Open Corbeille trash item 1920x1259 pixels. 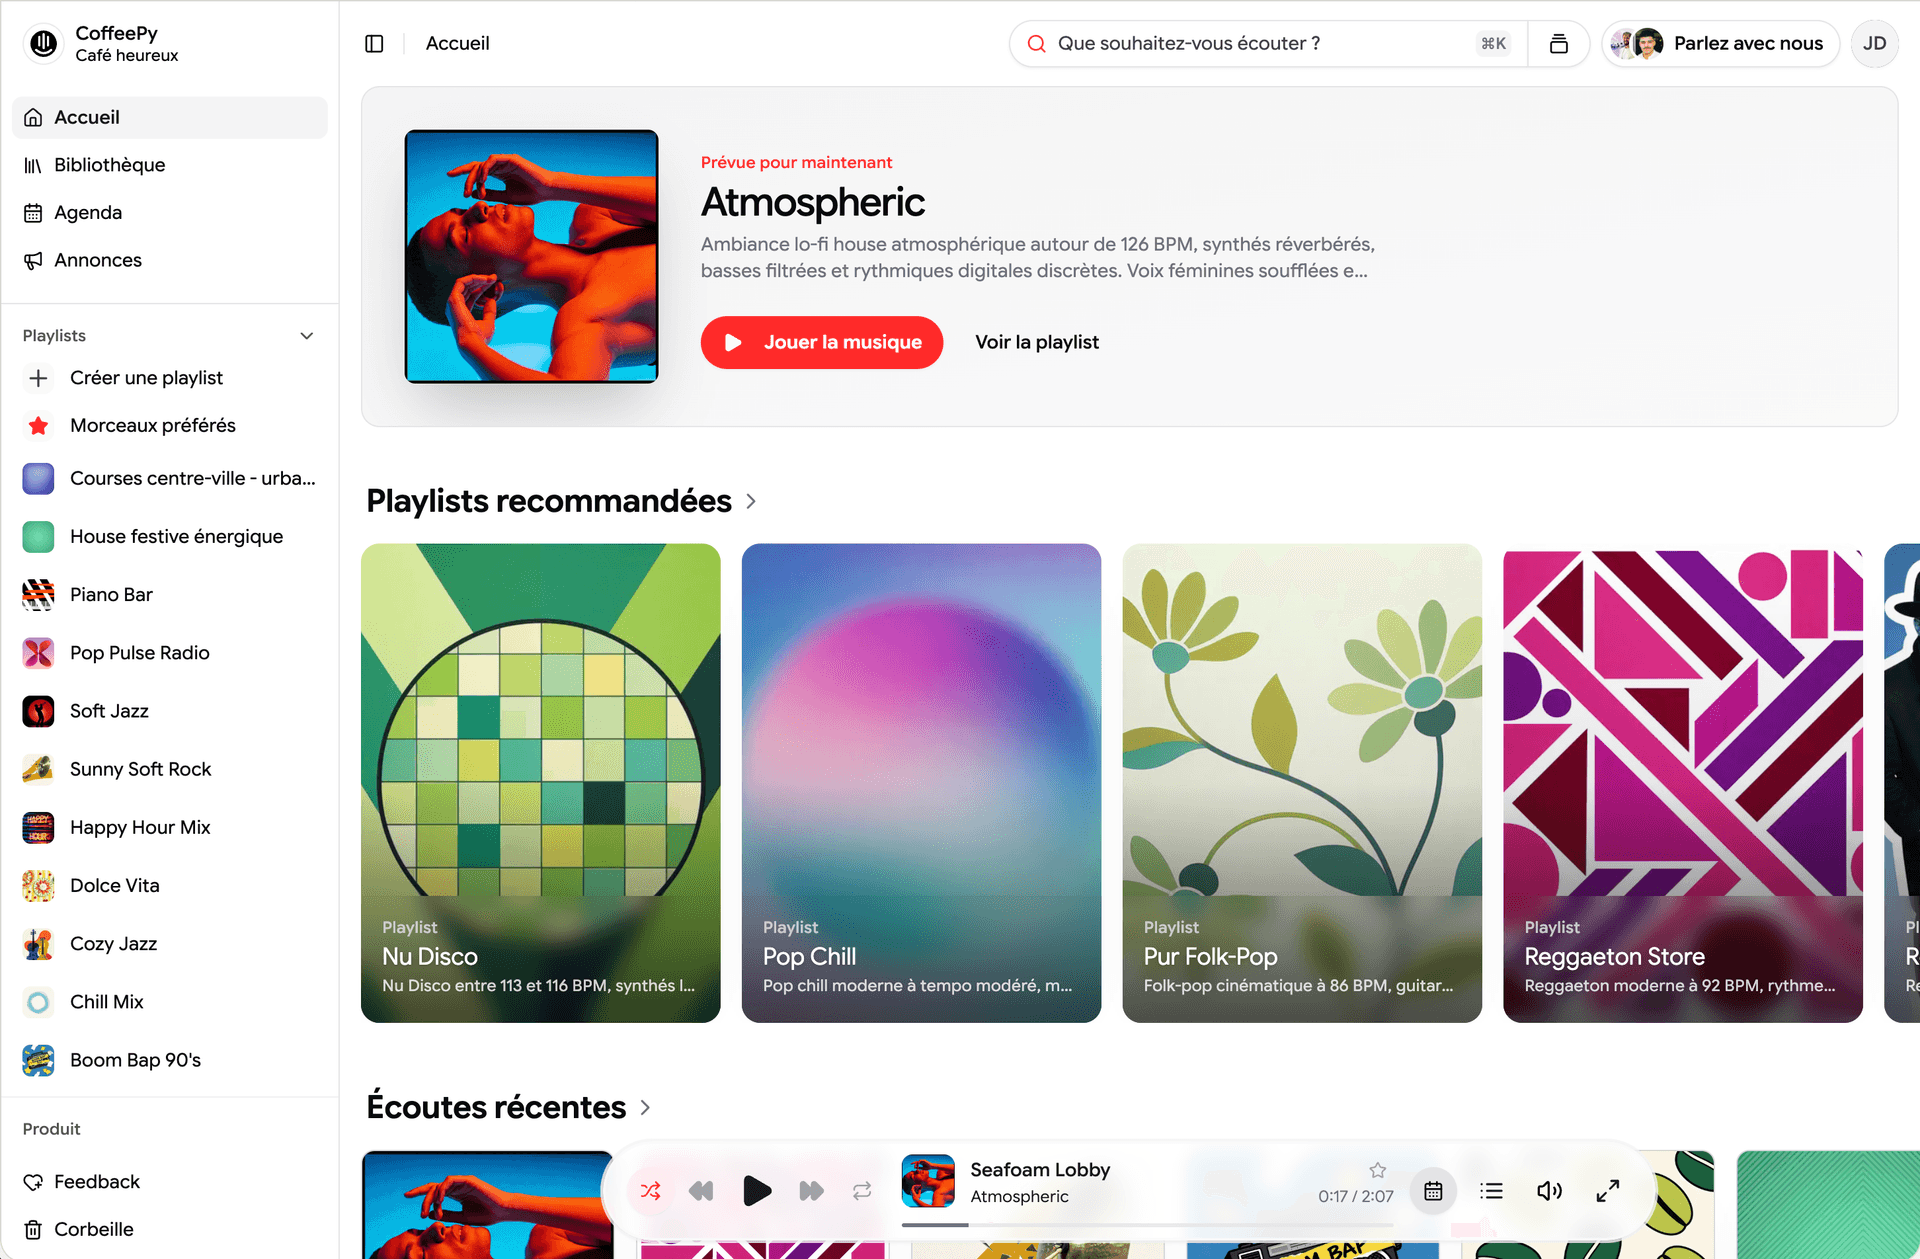point(170,1230)
